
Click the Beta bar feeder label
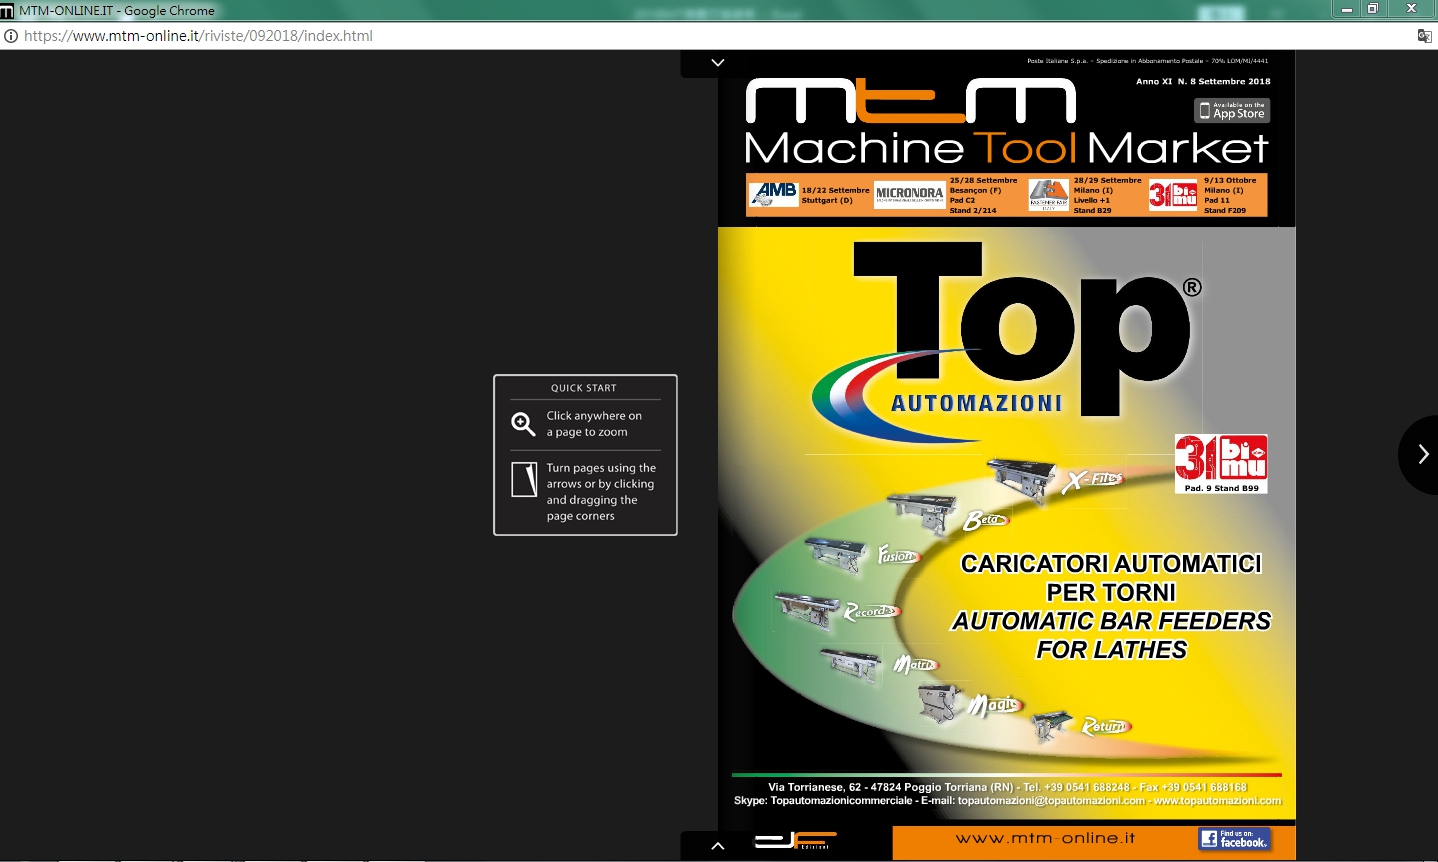pyautogui.click(x=986, y=520)
